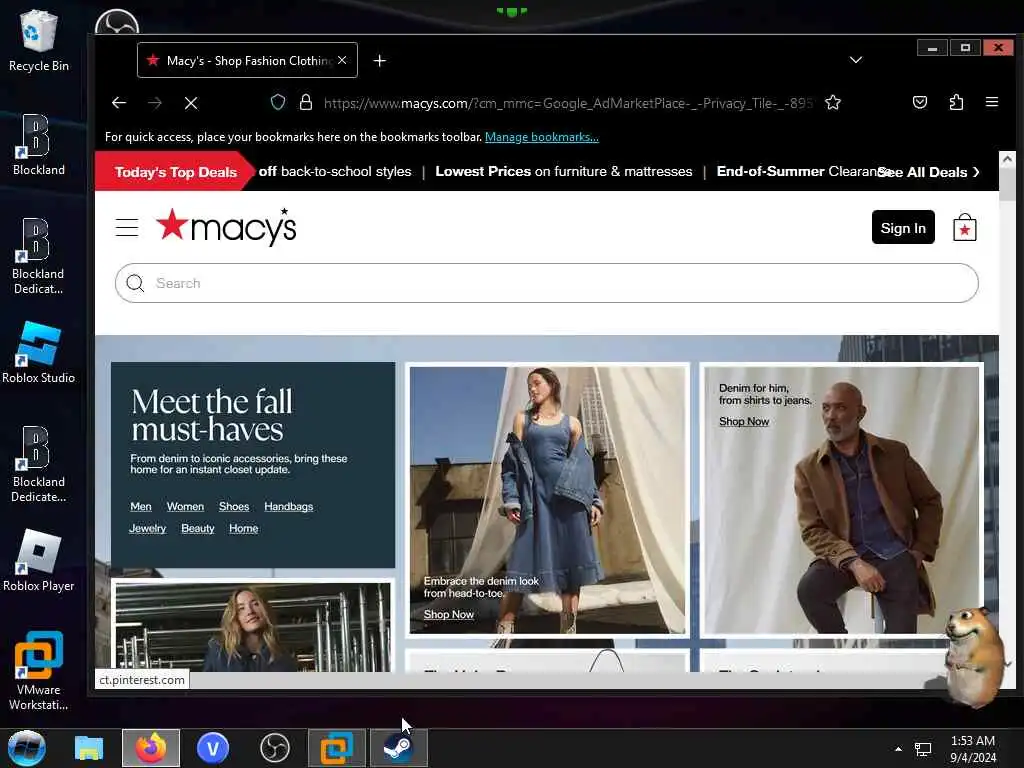Click Lowest Prices on furniture & mattresses

coord(564,171)
